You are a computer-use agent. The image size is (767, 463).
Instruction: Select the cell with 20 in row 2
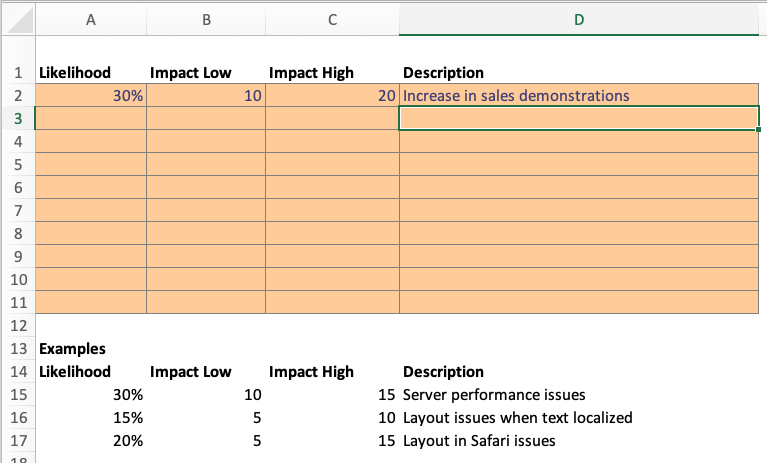[332, 95]
